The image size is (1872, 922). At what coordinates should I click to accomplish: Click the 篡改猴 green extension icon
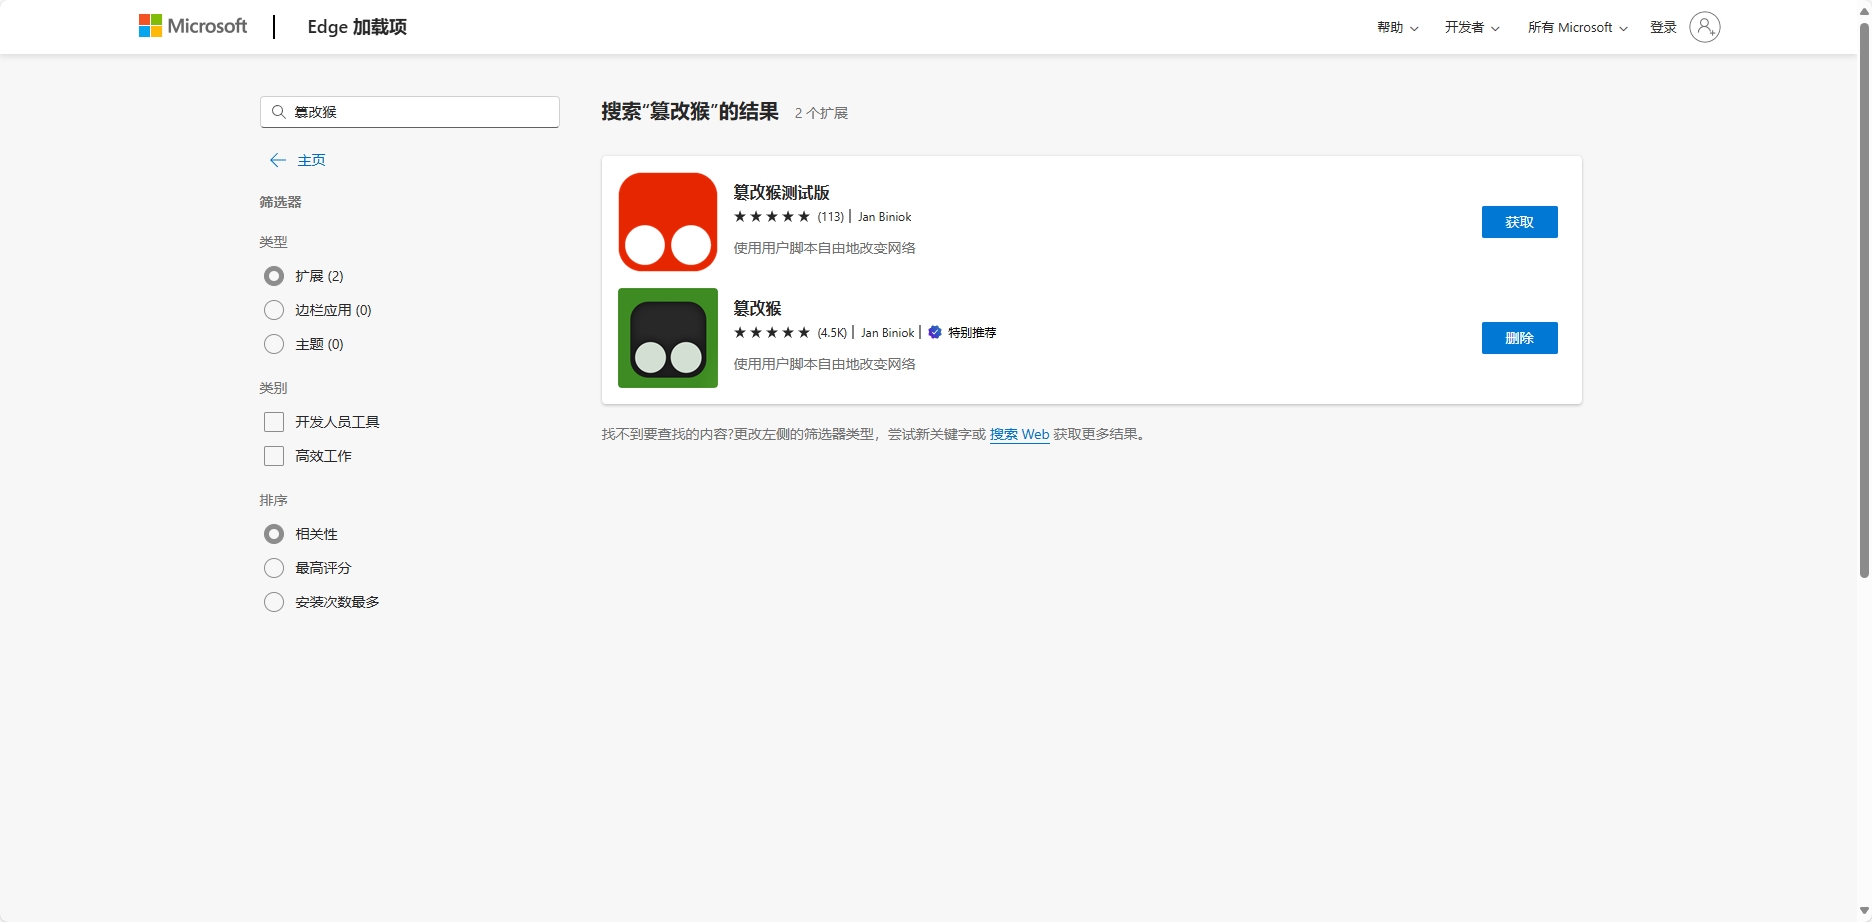click(x=666, y=338)
